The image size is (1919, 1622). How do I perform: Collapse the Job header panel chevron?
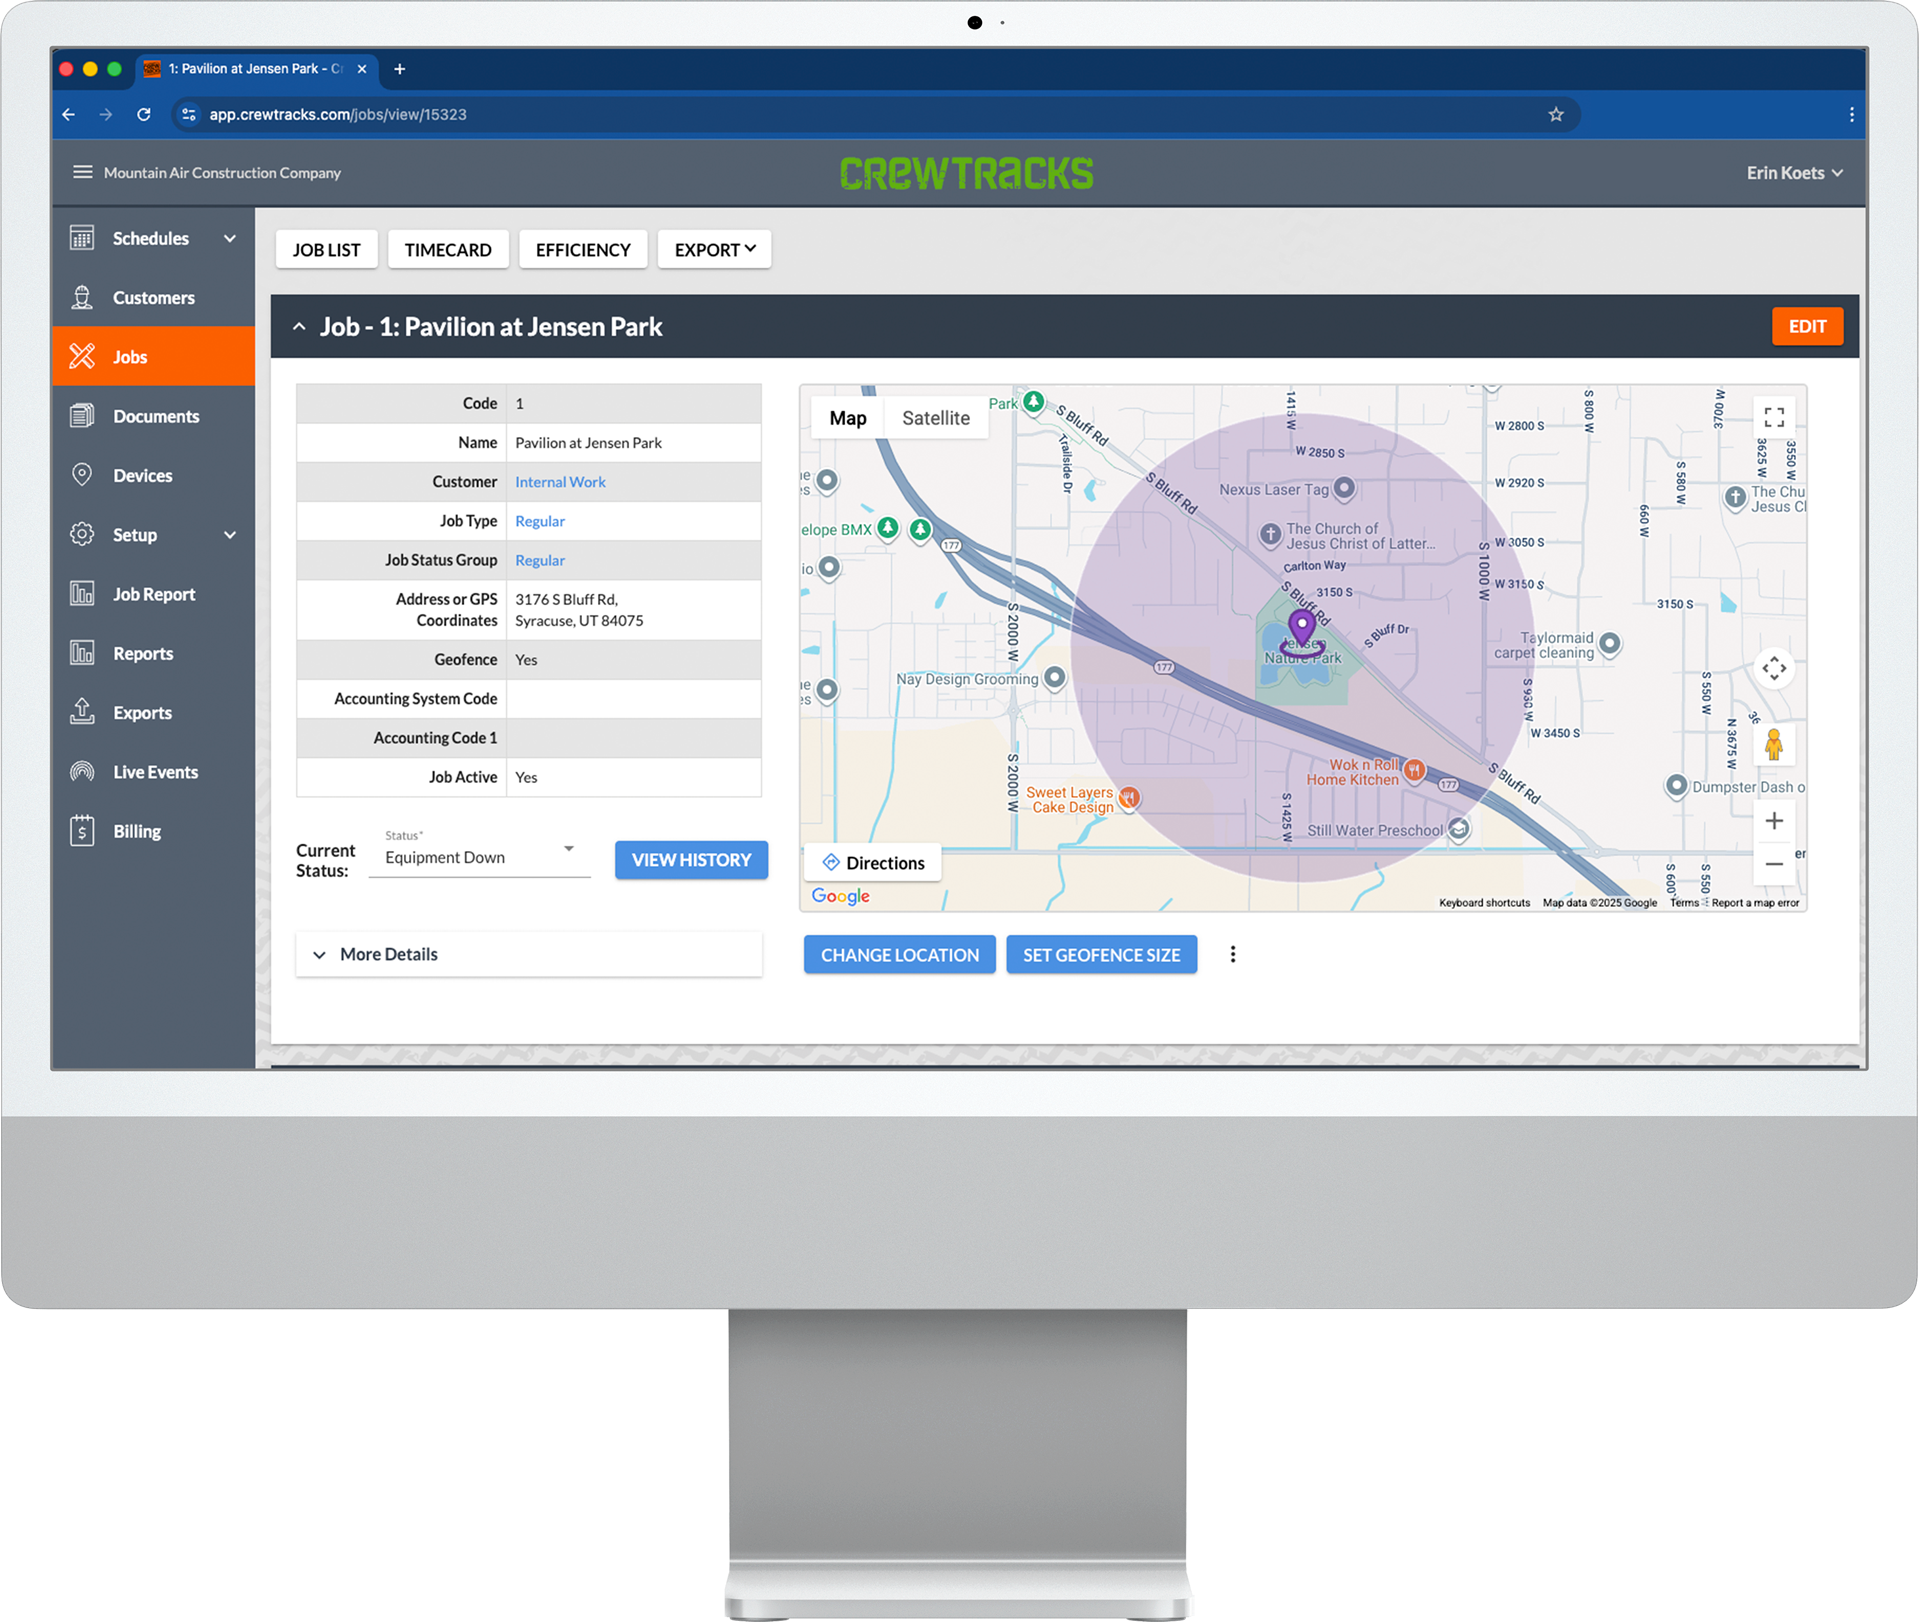(x=299, y=327)
